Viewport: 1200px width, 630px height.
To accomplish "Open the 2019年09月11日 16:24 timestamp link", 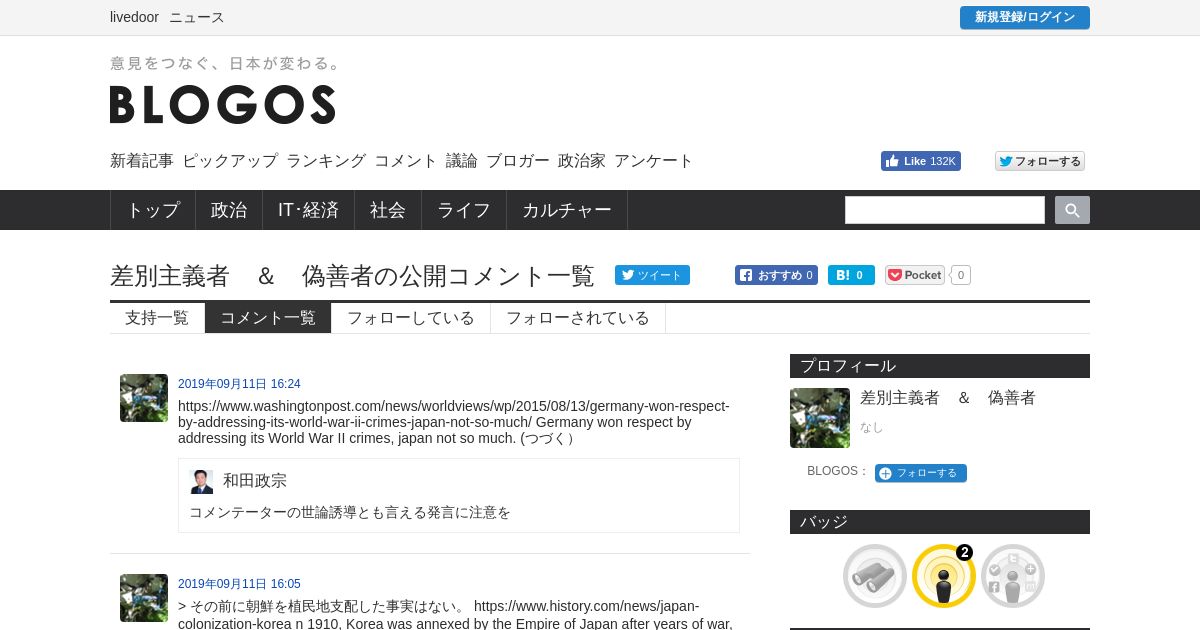I will pos(239,384).
